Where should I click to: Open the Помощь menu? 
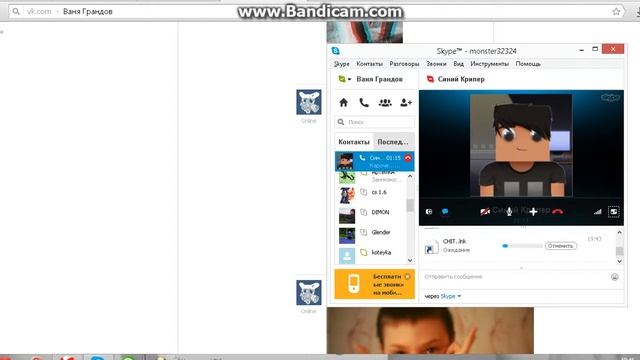528,64
